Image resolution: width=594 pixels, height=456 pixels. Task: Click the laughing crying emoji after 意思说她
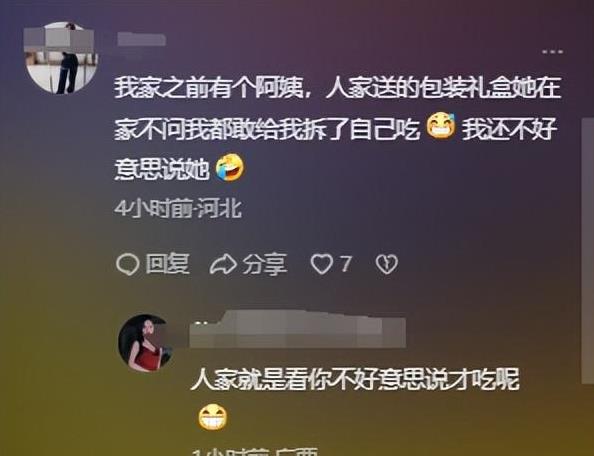pos(230,167)
